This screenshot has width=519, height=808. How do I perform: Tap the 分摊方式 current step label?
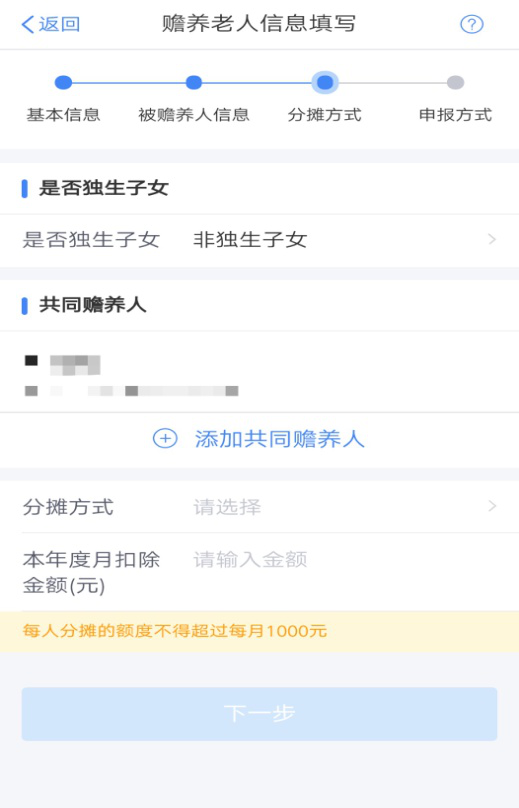coord(325,114)
